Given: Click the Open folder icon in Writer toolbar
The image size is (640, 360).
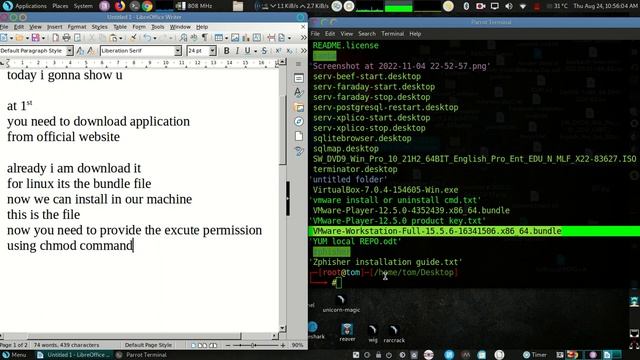Looking at the screenshot, I should click(19, 38).
